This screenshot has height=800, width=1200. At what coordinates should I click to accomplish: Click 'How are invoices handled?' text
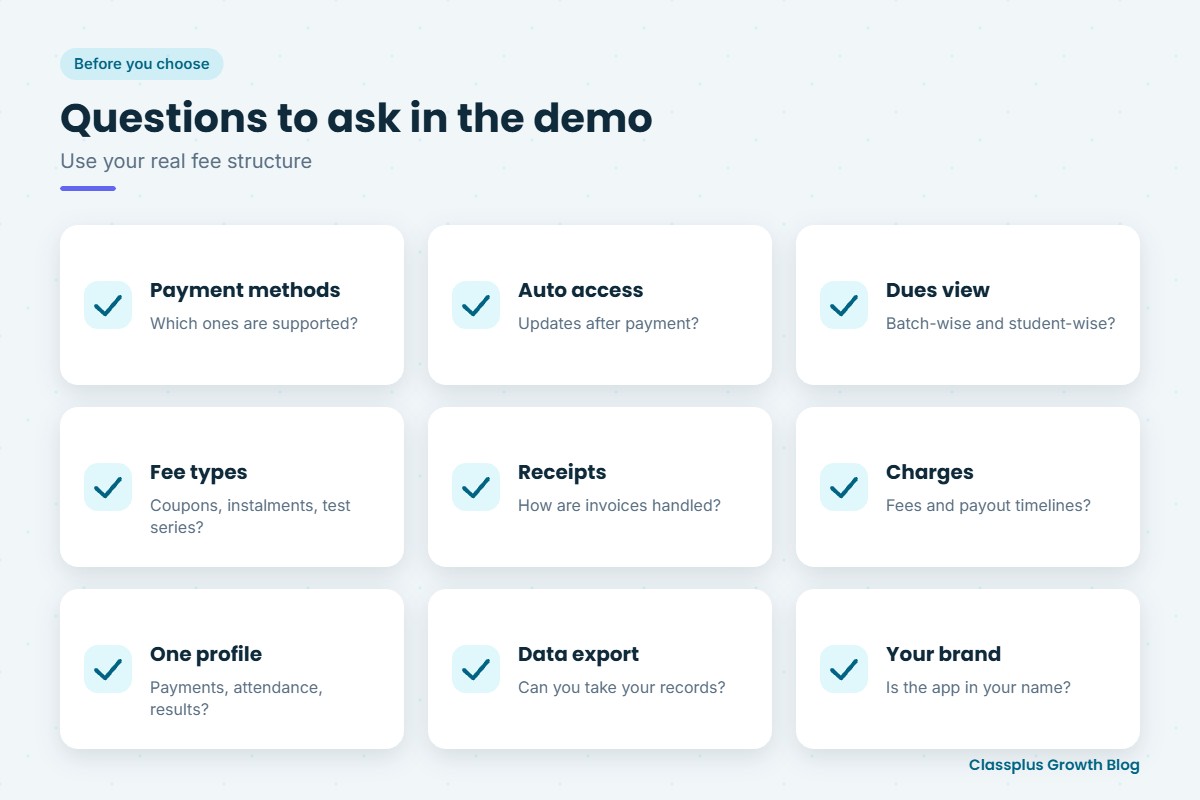pos(619,506)
